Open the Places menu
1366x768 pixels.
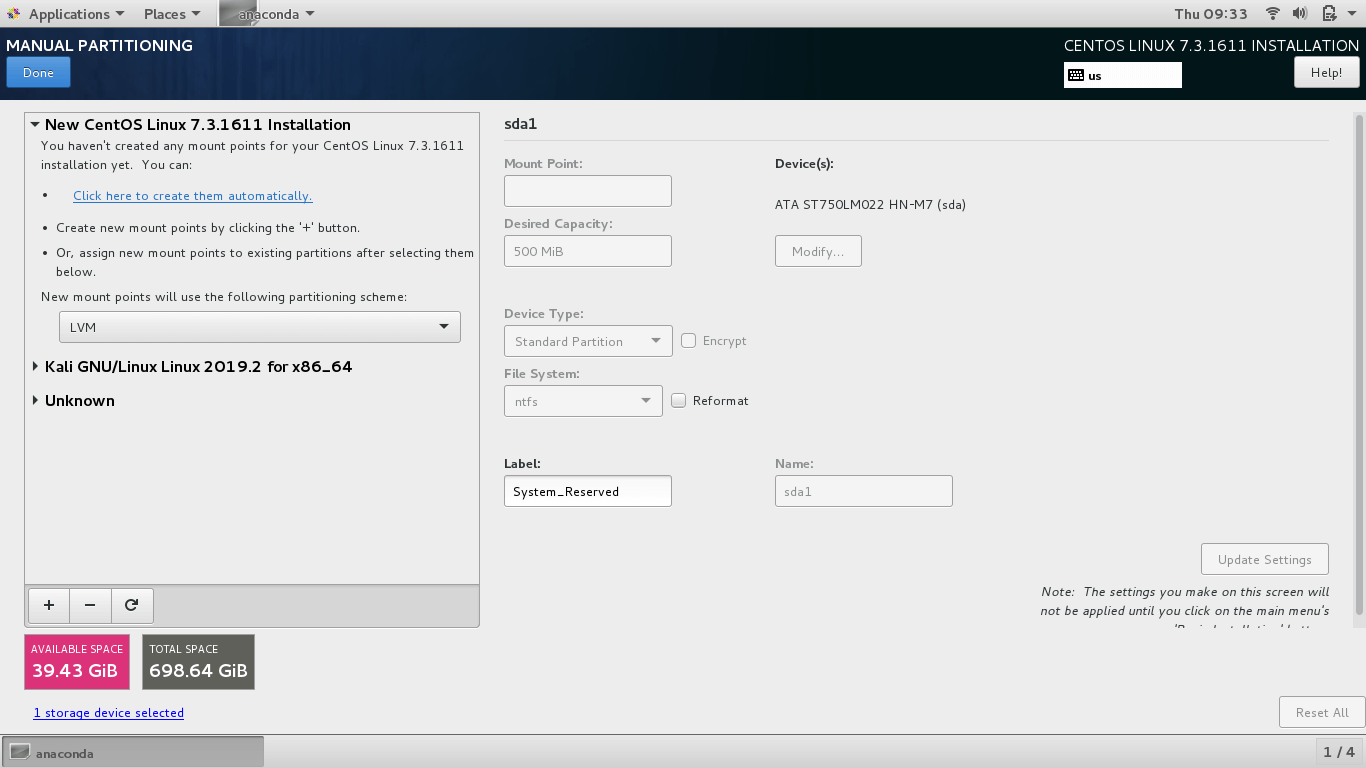pos(172,14)
